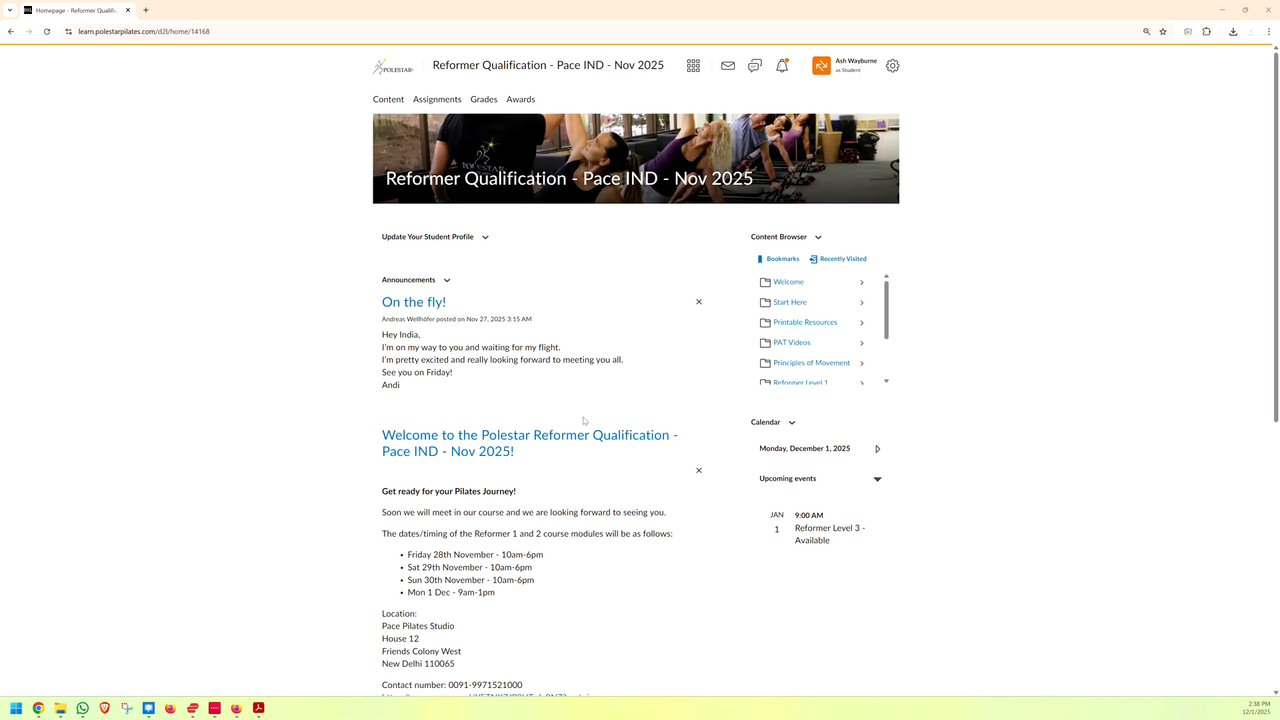
Task: Open WhatsApp from the taskbar
Action: (82, 708)
